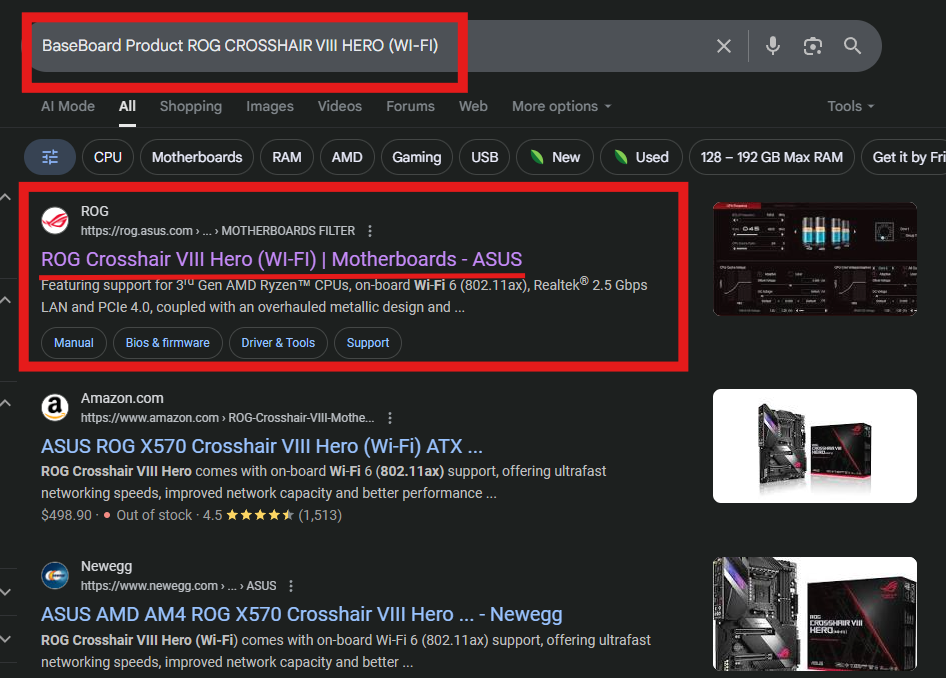Viewport: 946px width, 678px height.
Task: Open the Manual sitelink
Action: coord(74,343)
